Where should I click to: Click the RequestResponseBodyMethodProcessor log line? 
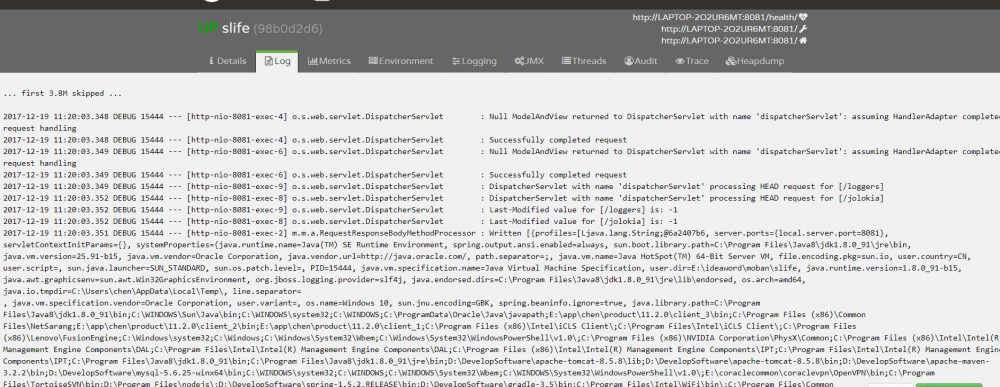tap(446, 233)
